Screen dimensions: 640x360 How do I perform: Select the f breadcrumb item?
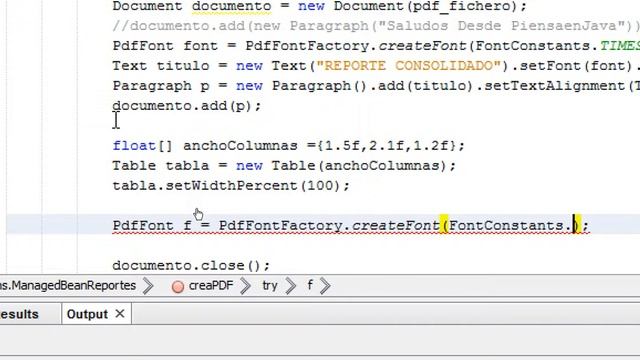(310, 285)
